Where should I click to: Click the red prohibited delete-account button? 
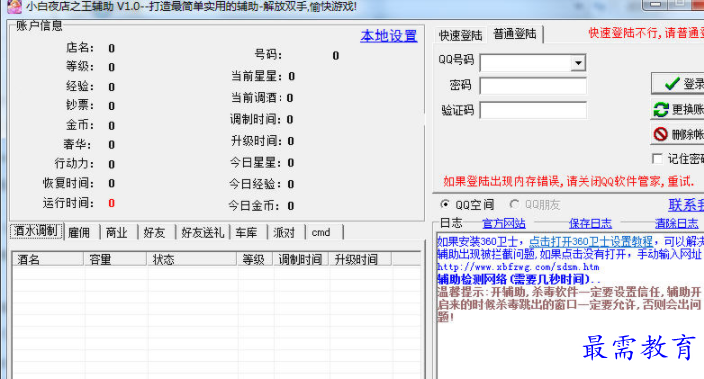click(678, 134)
